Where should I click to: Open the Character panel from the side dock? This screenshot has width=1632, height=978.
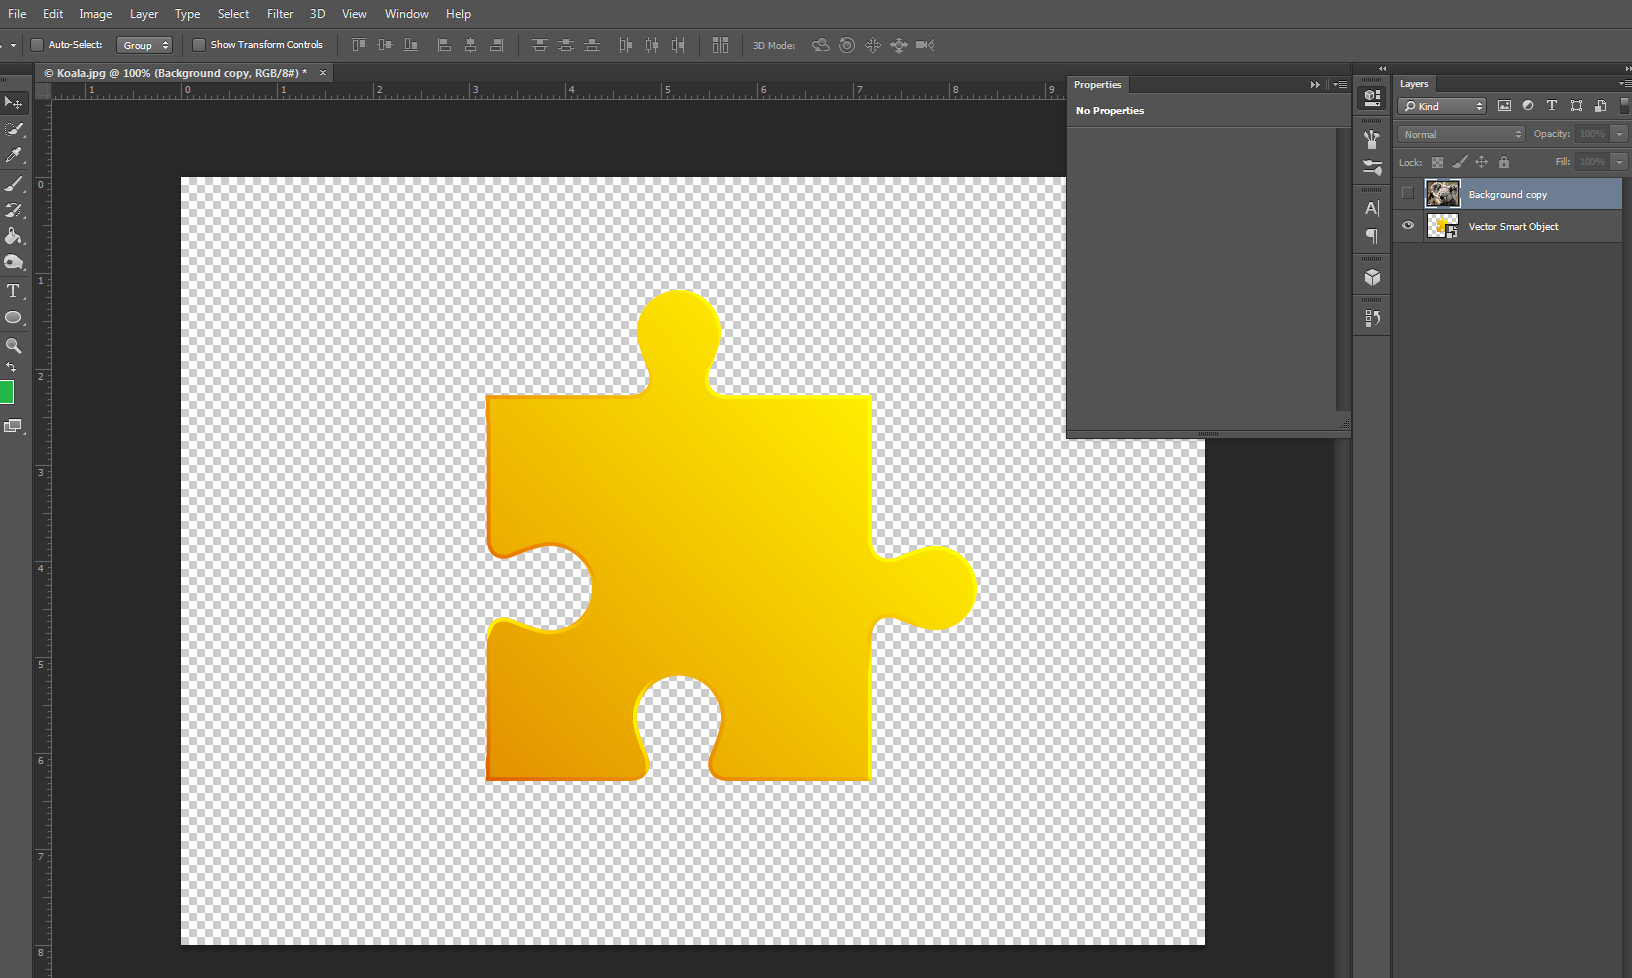1371,208
